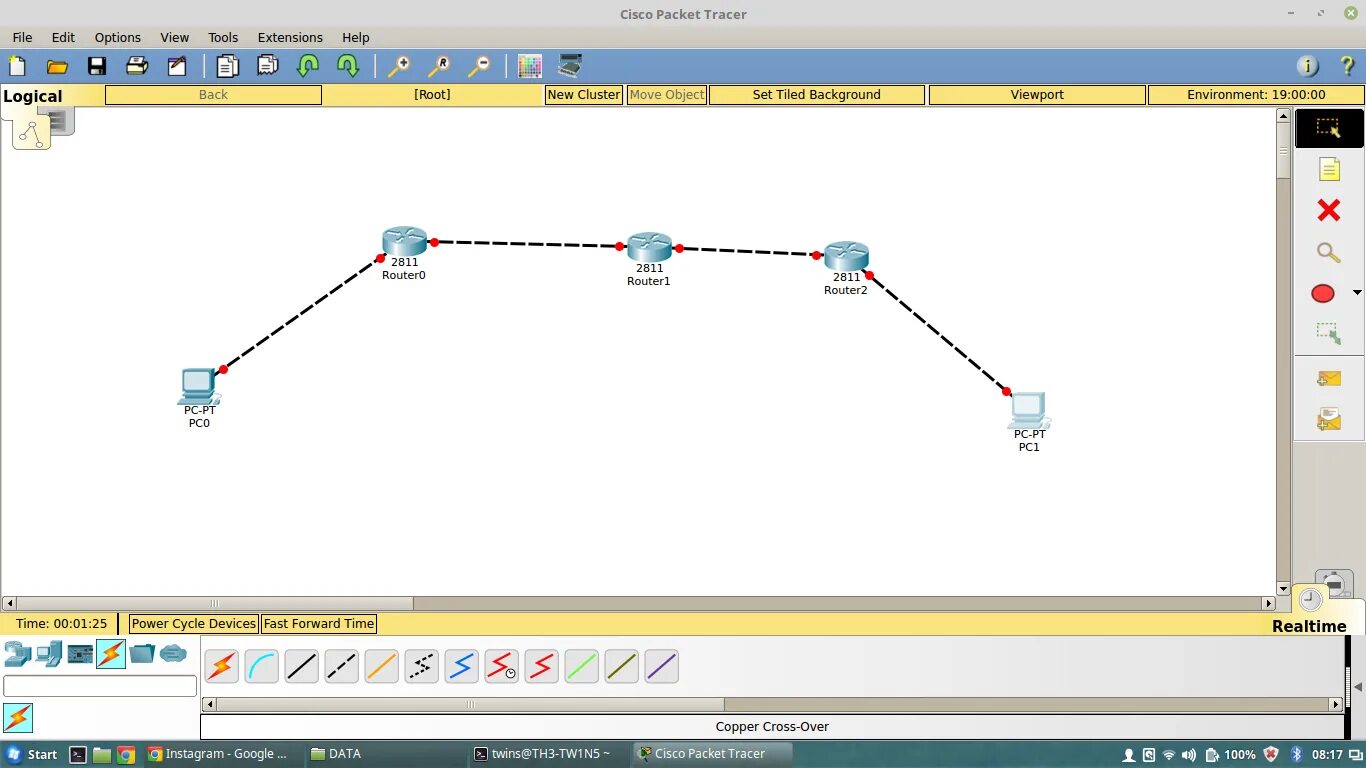Click the Paste icon in toolbar
Image resolution: width=1366 pixels, height=768 pixels.
(268, 67)
